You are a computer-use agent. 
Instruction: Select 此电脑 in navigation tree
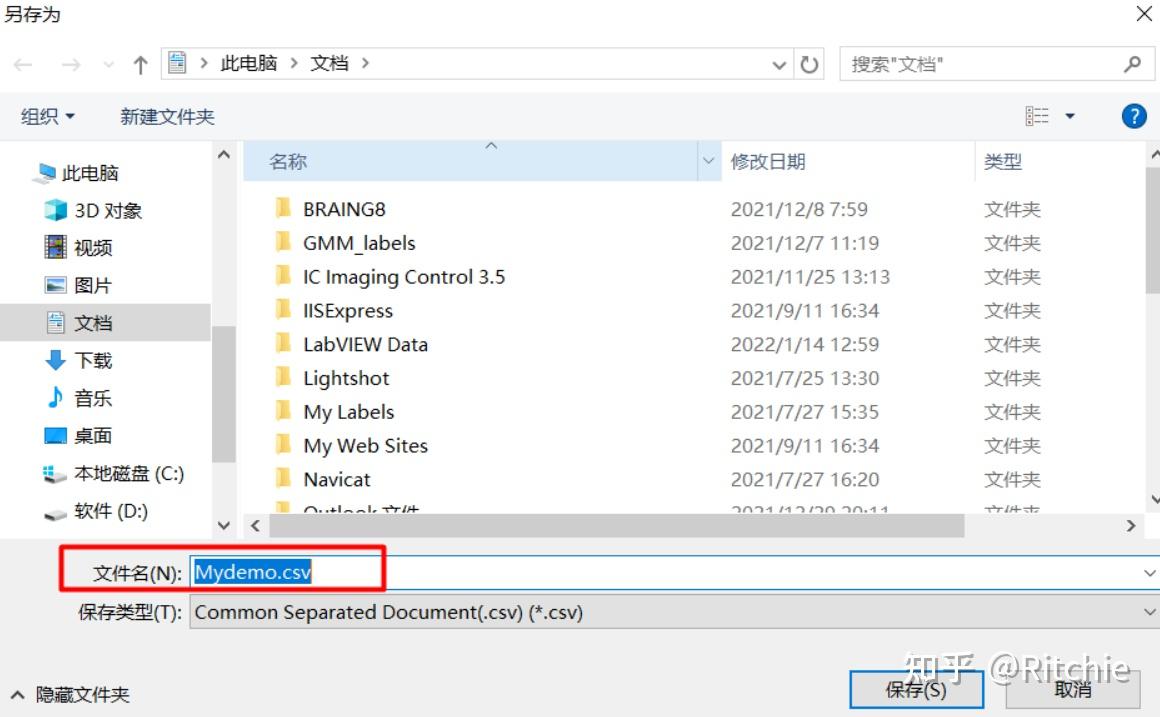(90, 173)
